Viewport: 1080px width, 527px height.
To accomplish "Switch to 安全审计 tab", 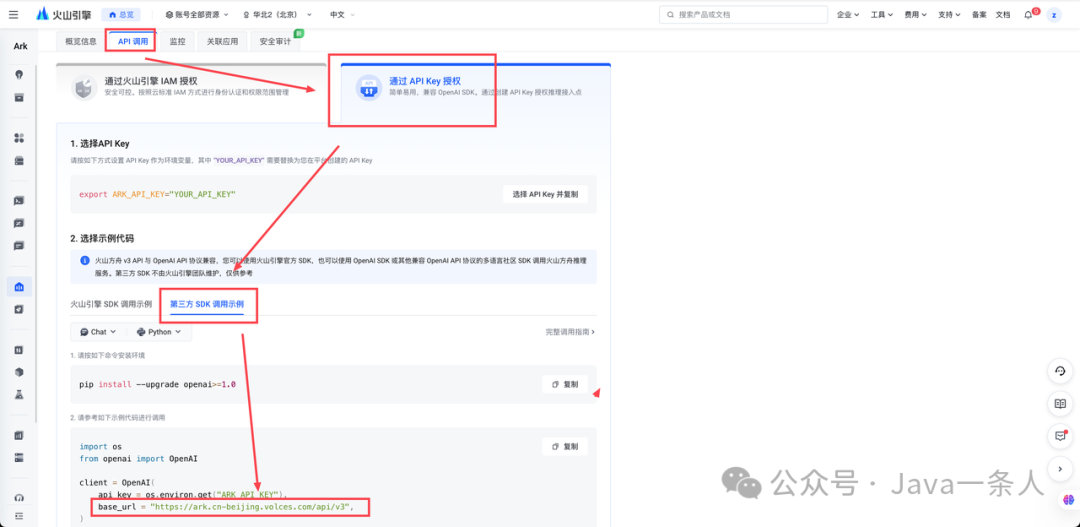I will (275, 41).
